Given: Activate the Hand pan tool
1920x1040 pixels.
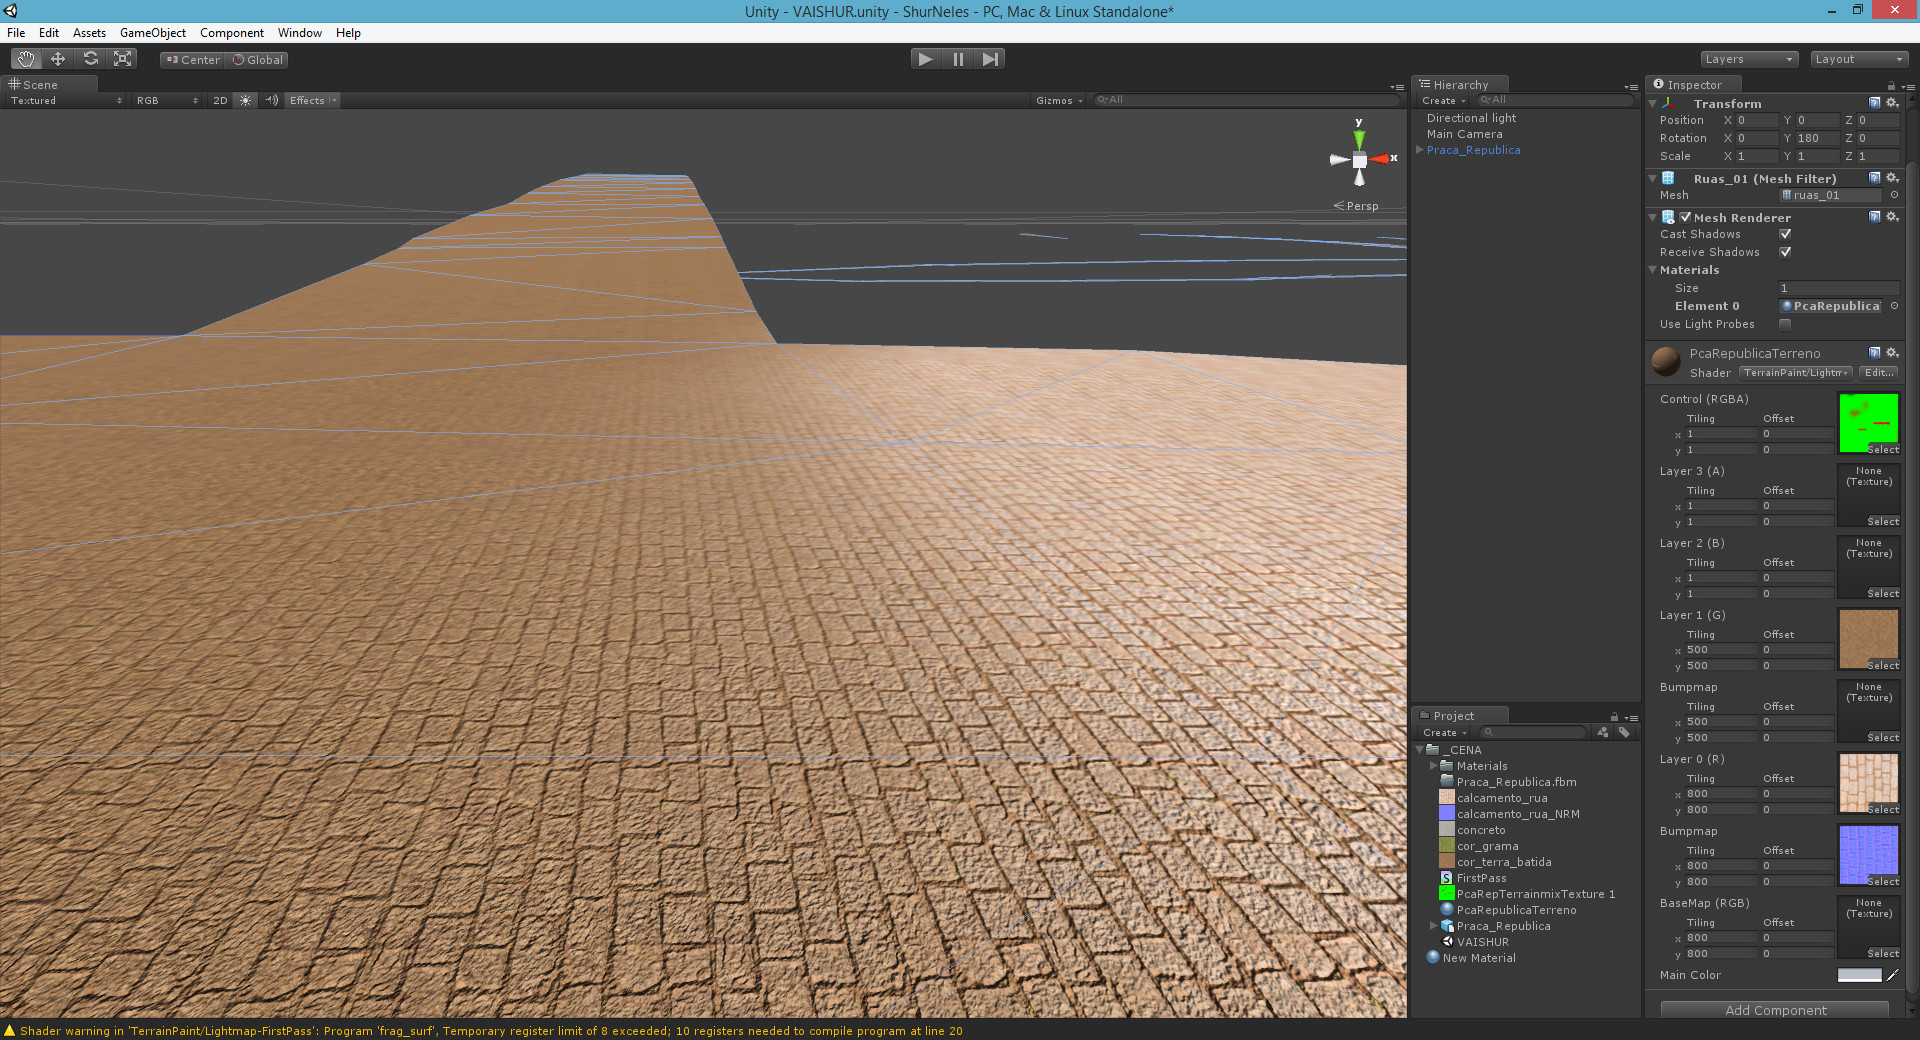Looking at the screenshot, I should (x=26, y=58).
